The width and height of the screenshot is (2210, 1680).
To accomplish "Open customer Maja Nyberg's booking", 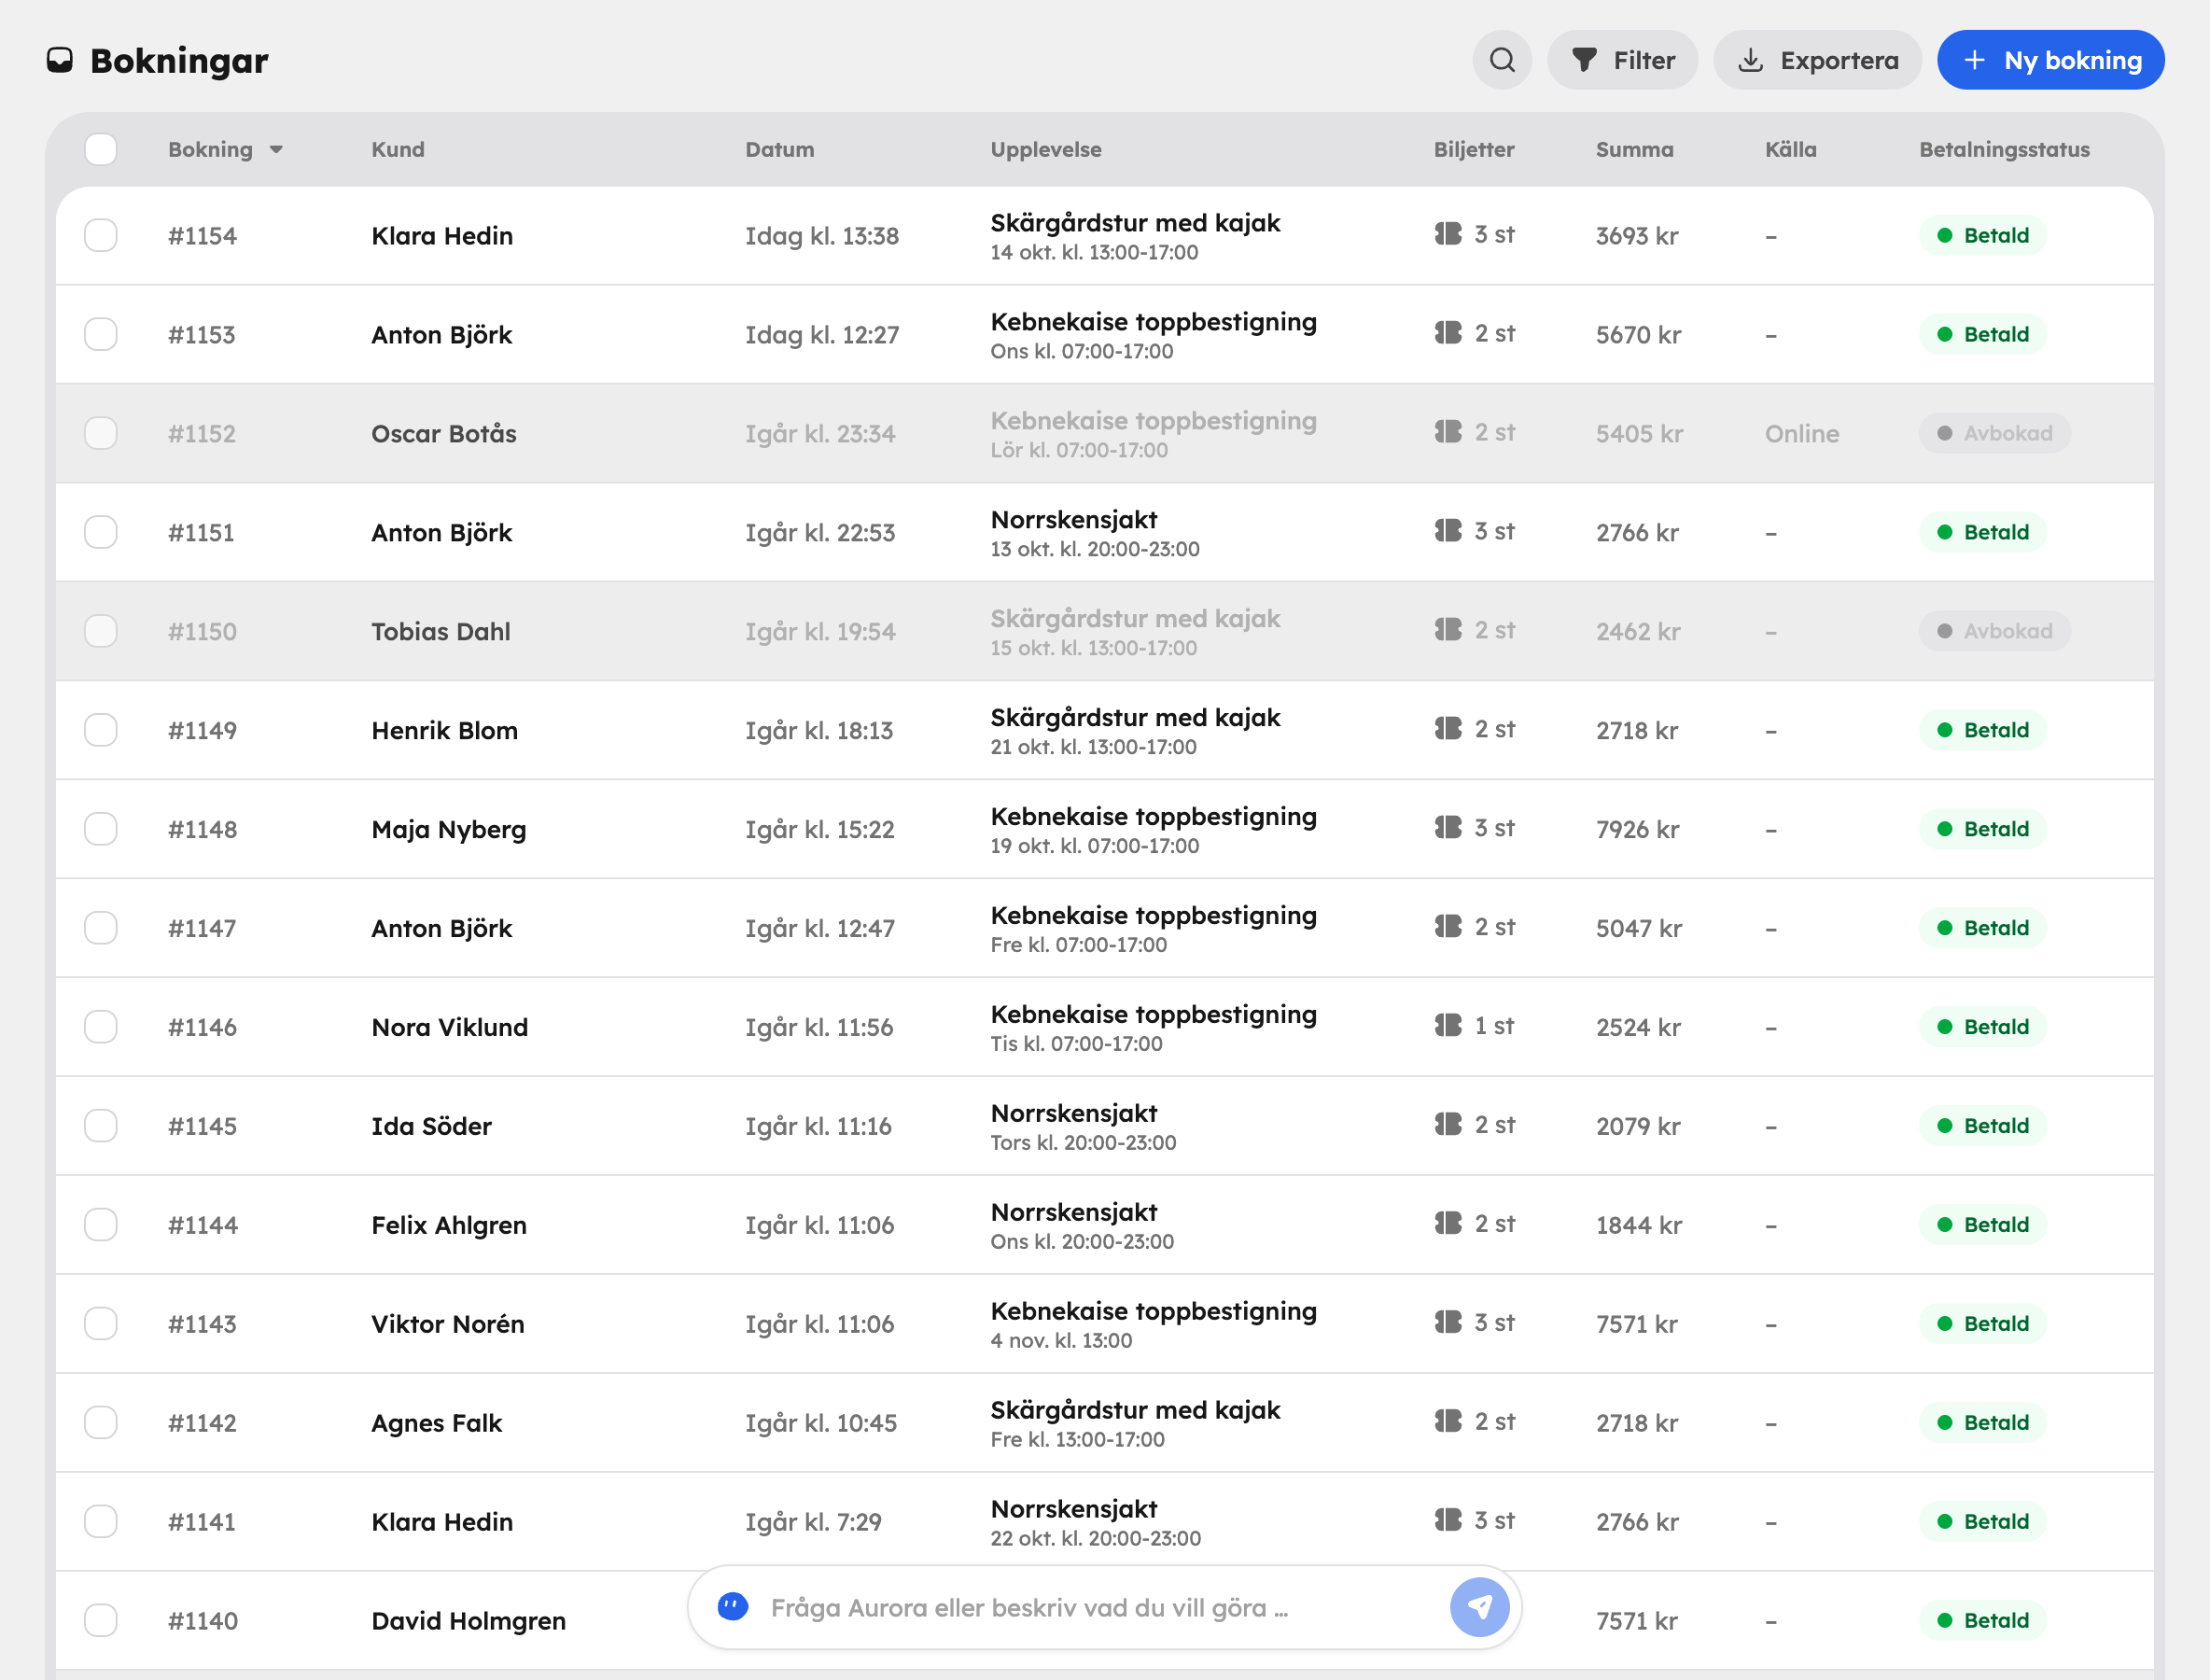I will 1104,829.
